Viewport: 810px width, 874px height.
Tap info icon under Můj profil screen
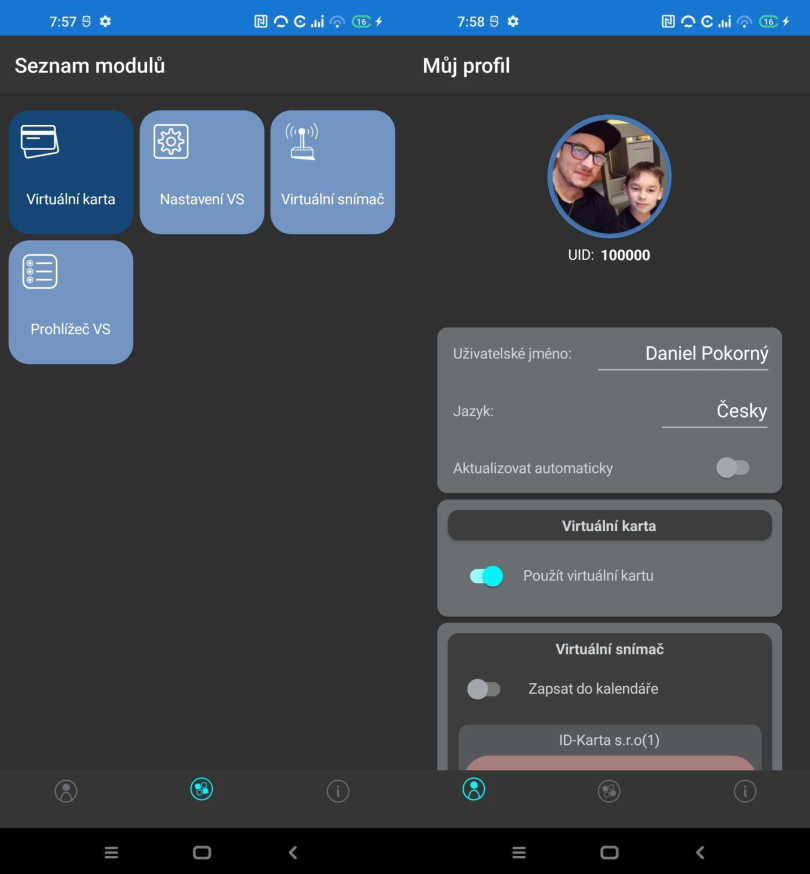coord(745,791)
